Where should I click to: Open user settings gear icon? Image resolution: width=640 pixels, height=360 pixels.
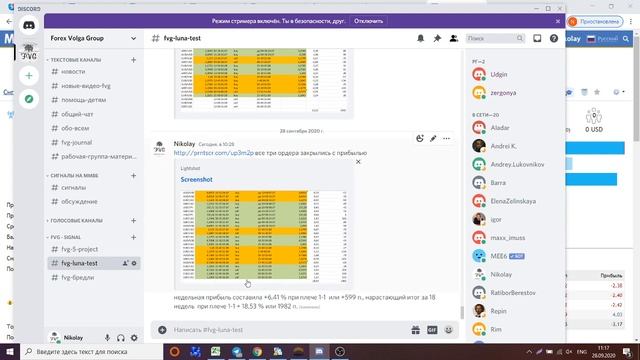point(134,338)
